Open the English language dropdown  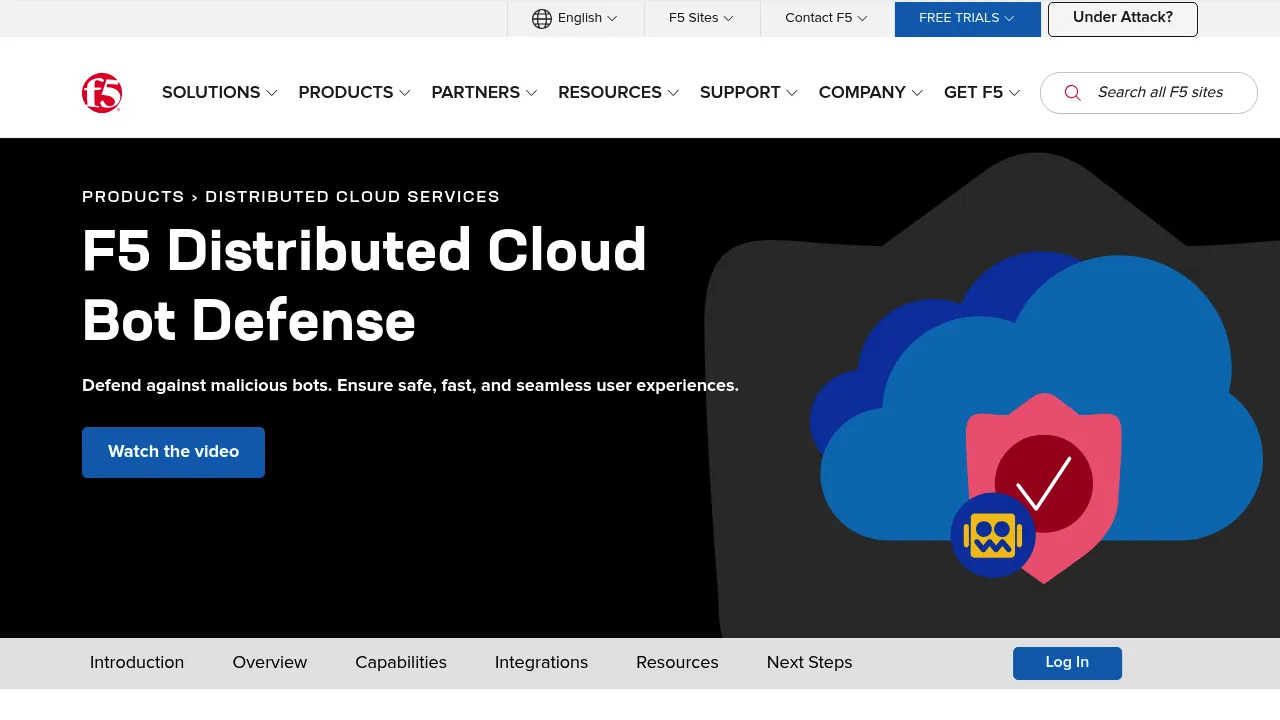[576, 18]
